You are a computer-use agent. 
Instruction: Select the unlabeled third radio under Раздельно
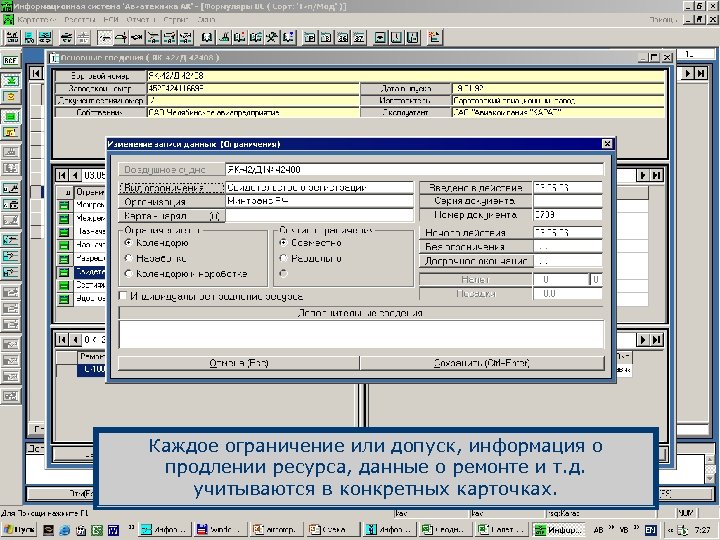pos(283,274)
